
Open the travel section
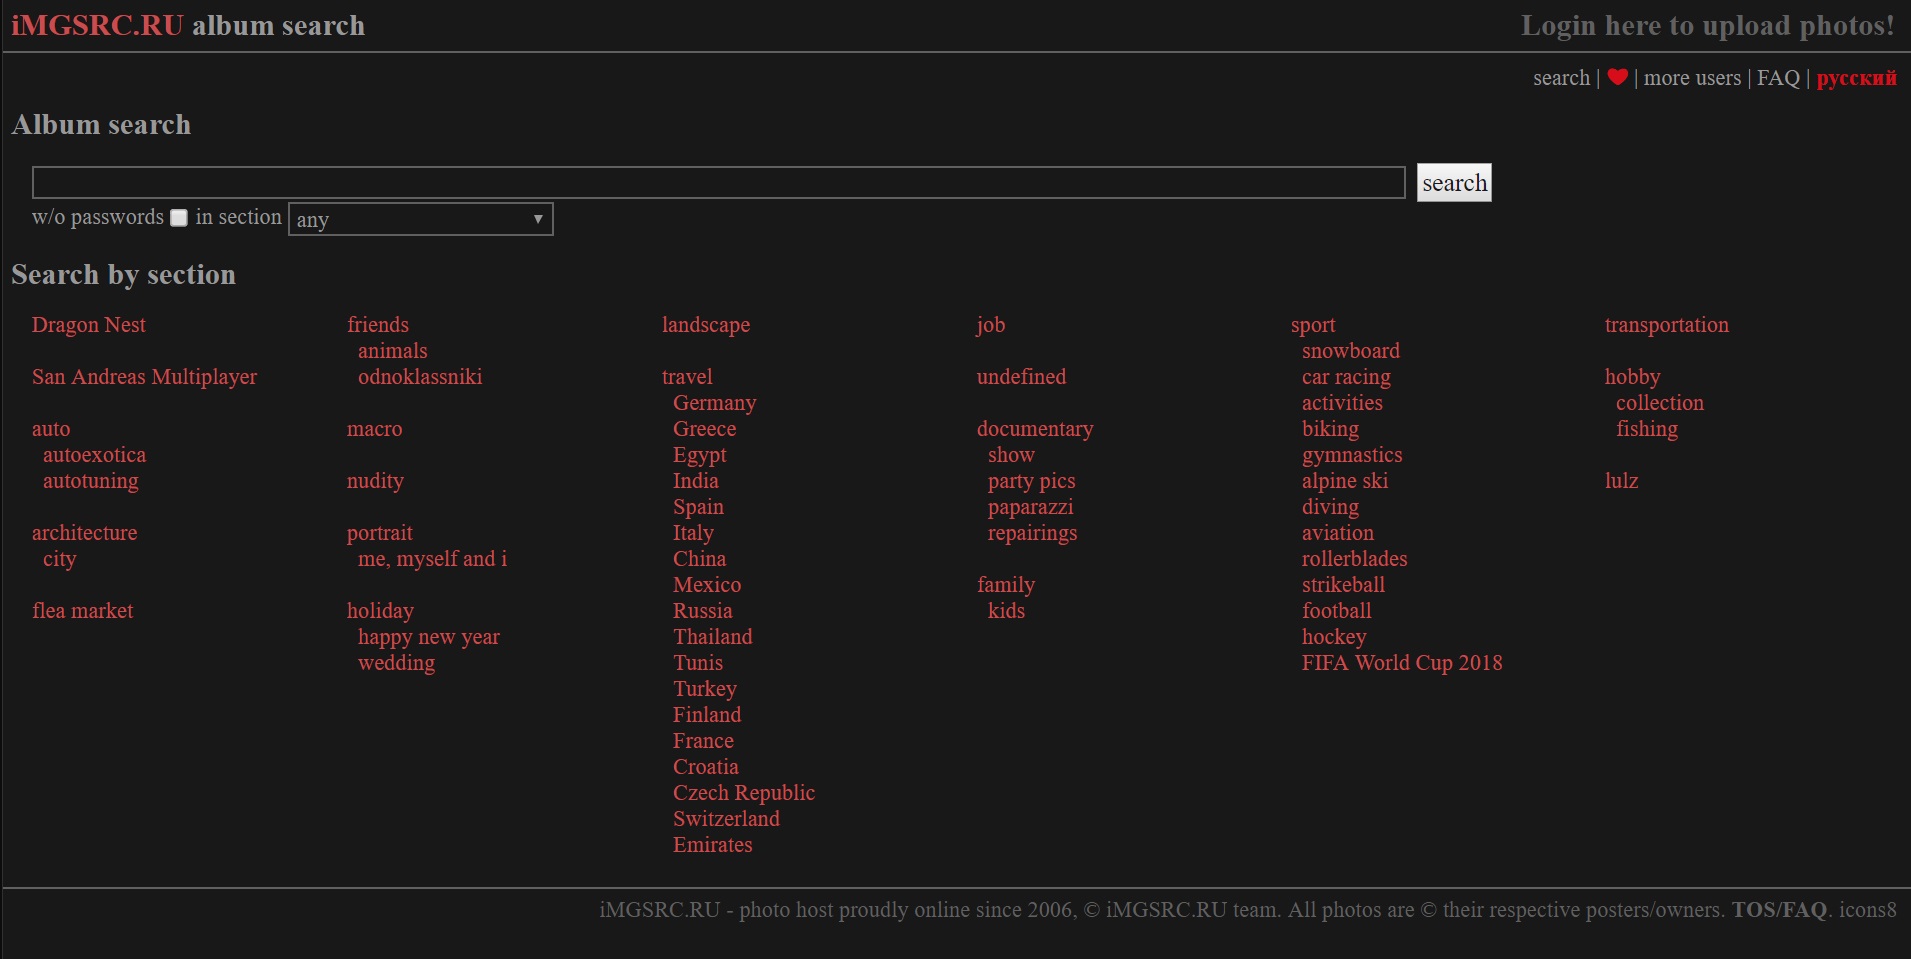[687, 377]
